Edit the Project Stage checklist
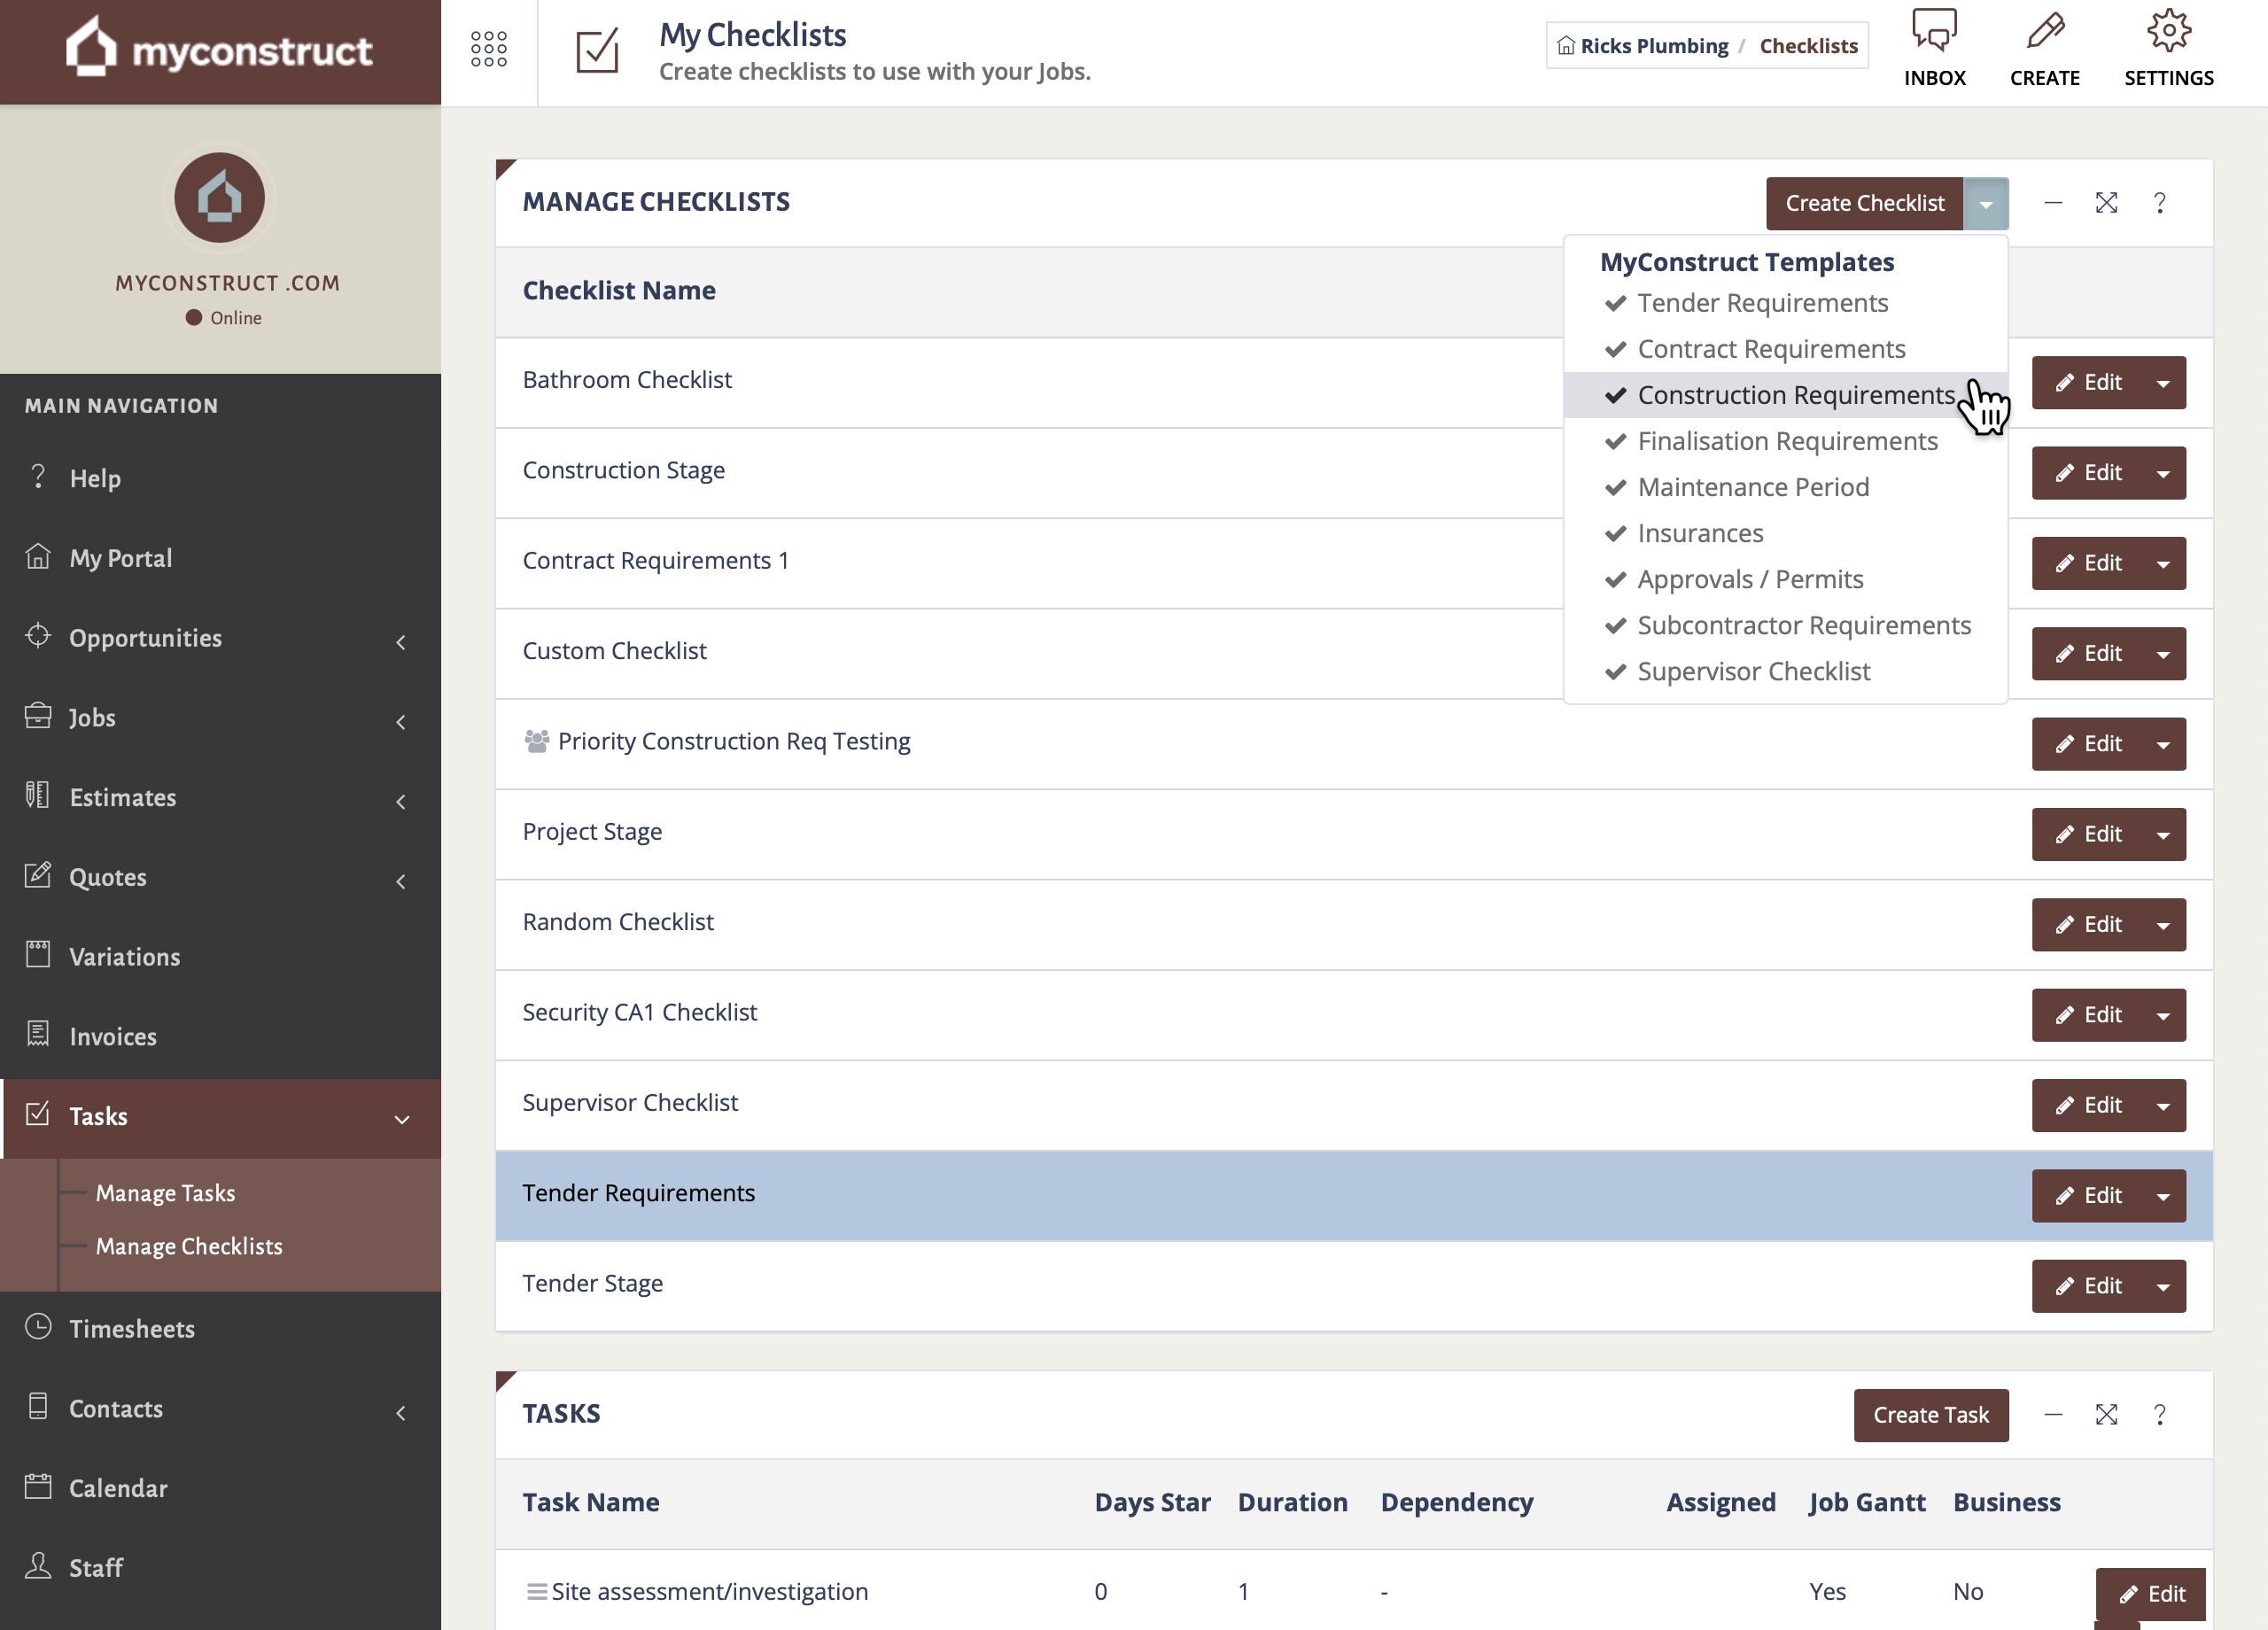Image resolution: width=2268 pixels, height=1630 pixels. tap(2089, 834)
